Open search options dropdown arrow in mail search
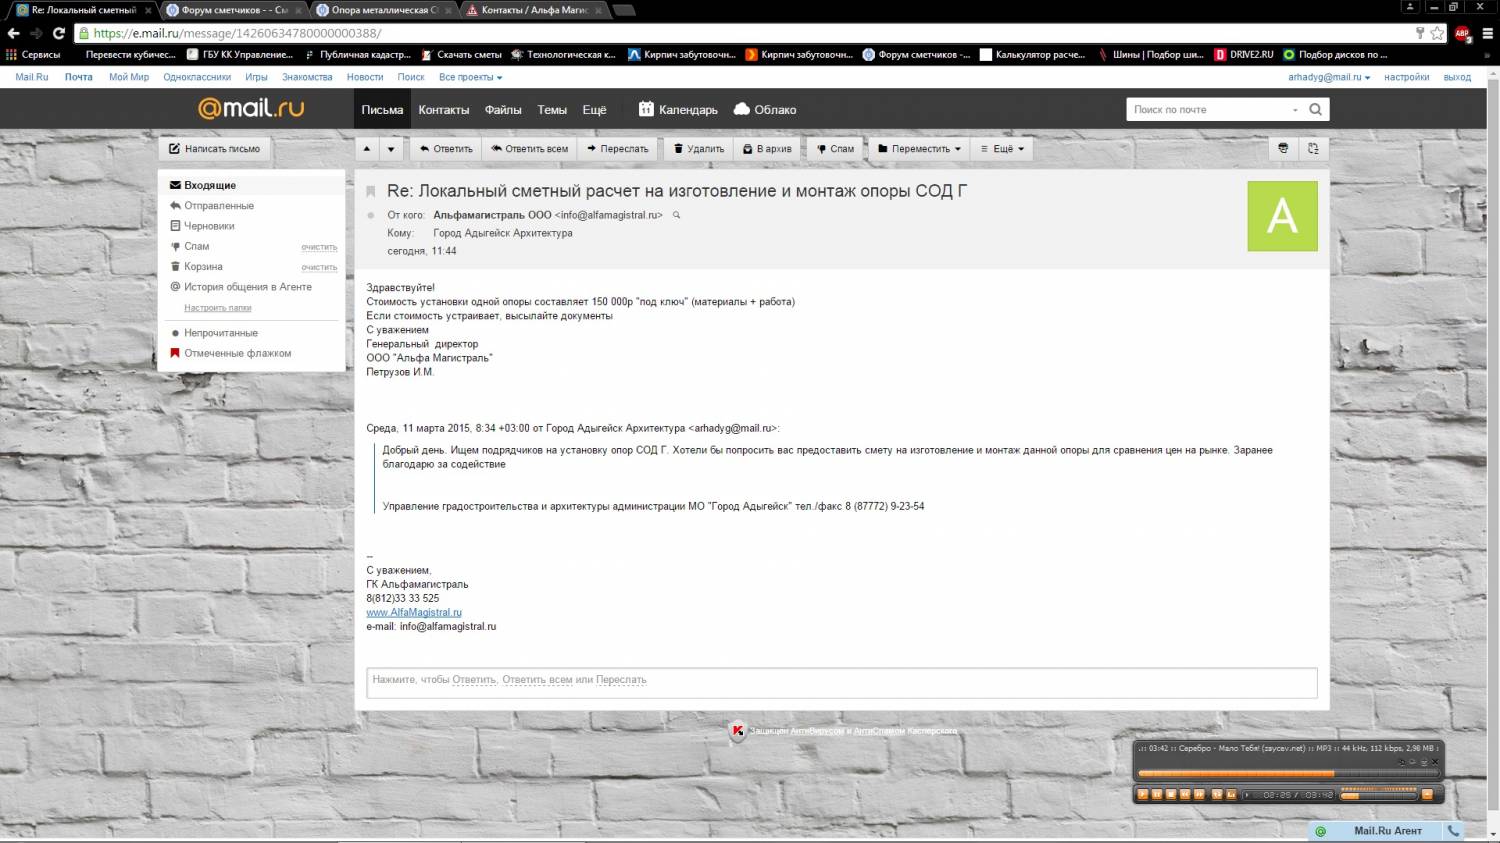This screenshot has height=843, width=1500. [x=1295, y=110]
